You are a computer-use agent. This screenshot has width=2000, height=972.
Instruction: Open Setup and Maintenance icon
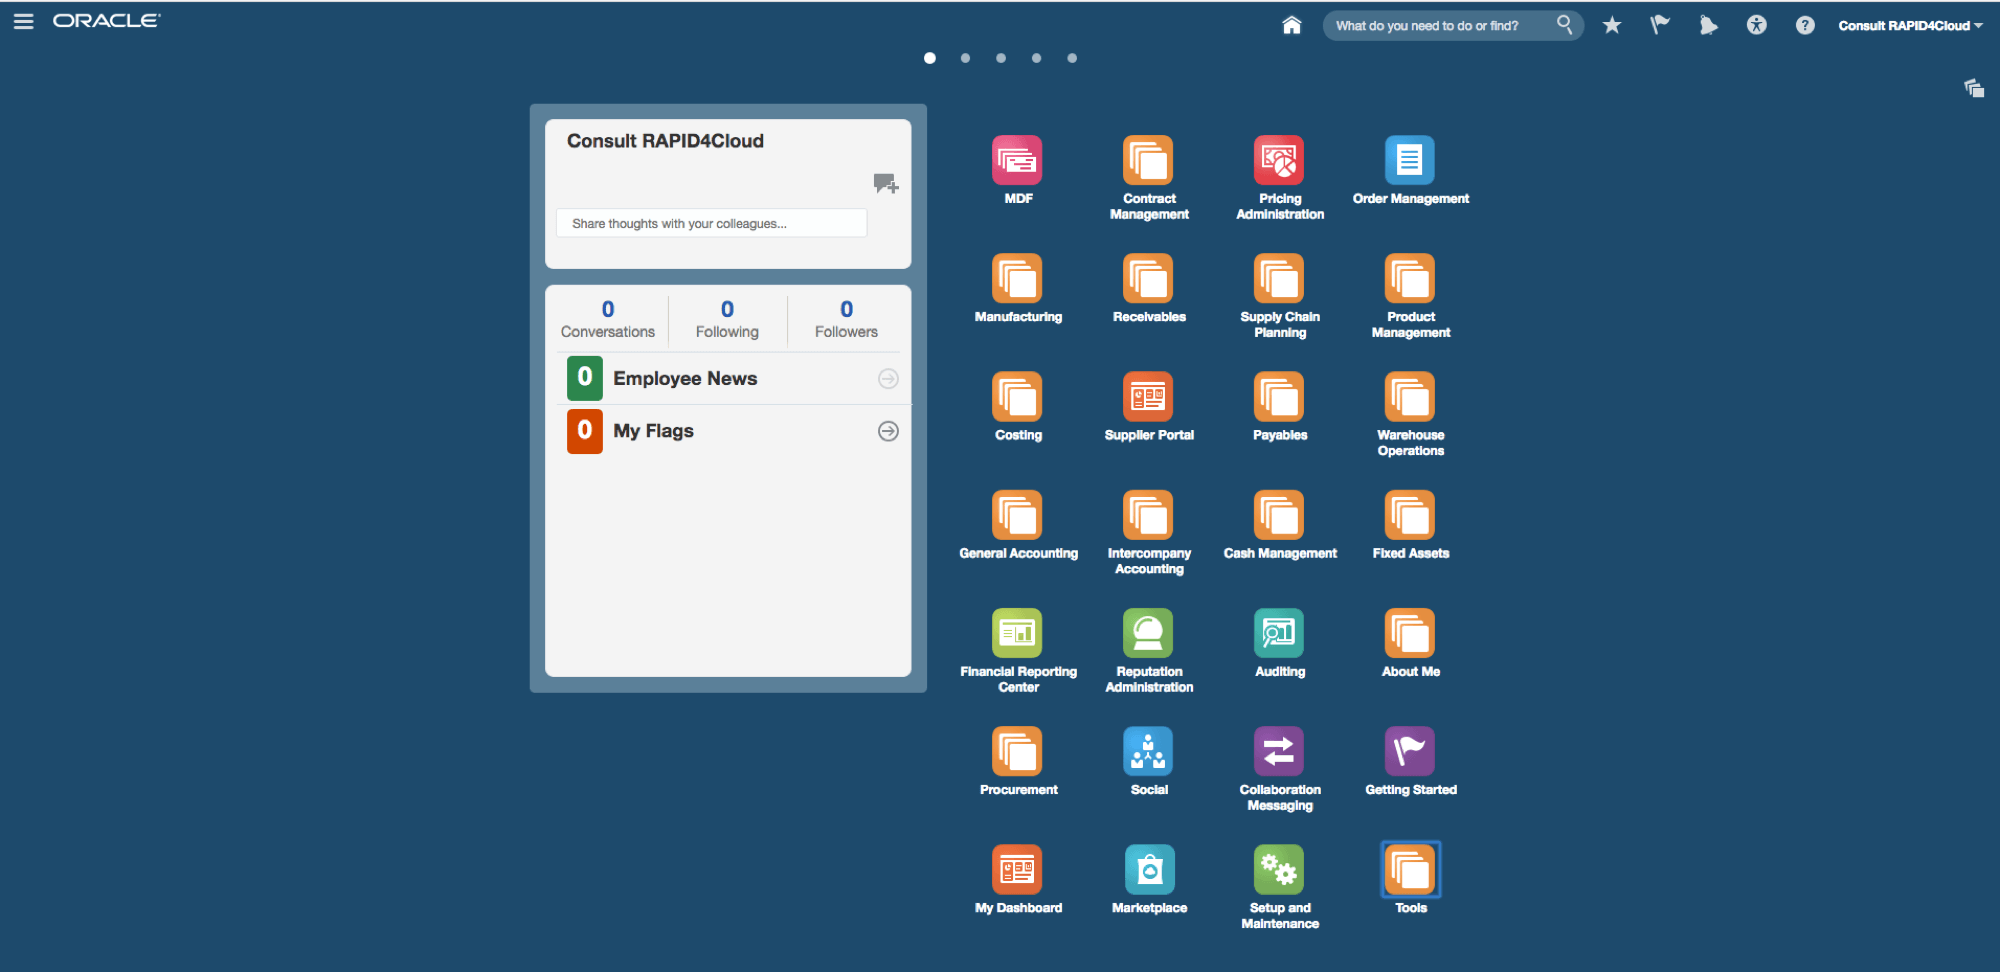coord(1279,869)
